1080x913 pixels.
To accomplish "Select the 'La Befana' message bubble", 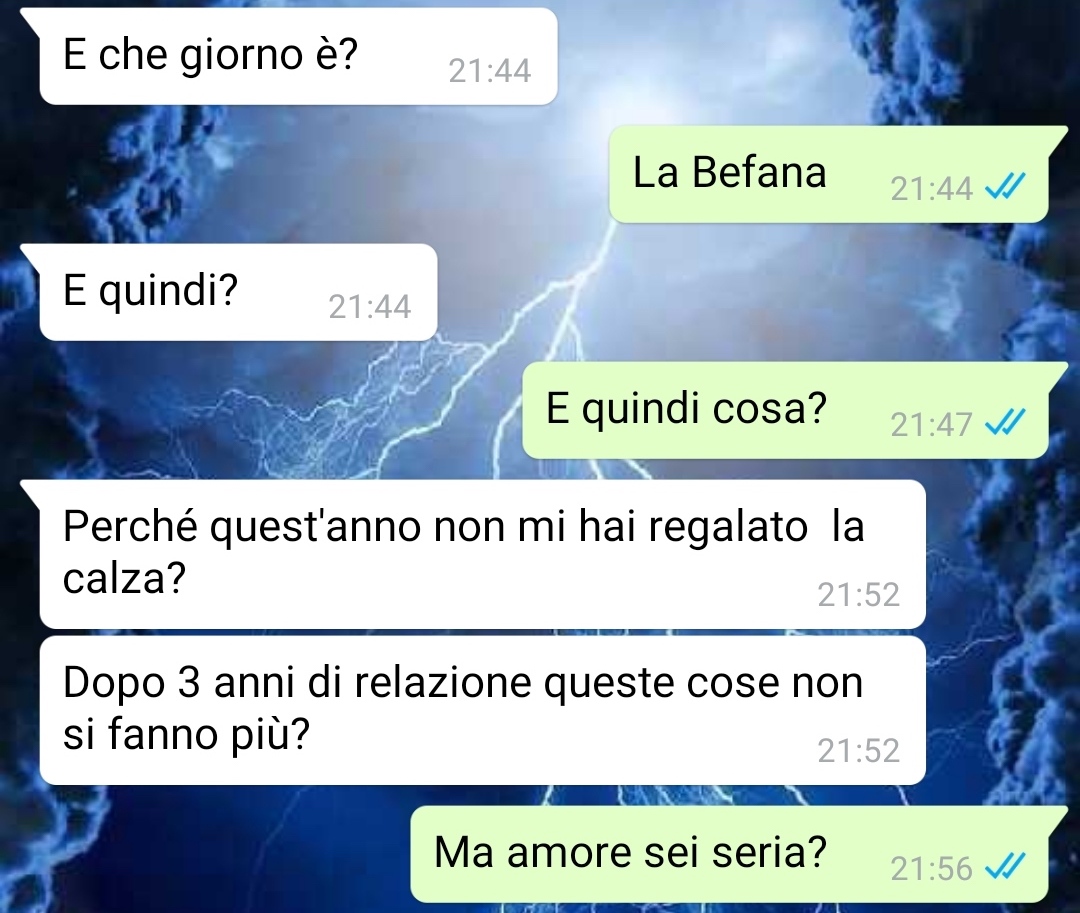I will tap(829, 174).
